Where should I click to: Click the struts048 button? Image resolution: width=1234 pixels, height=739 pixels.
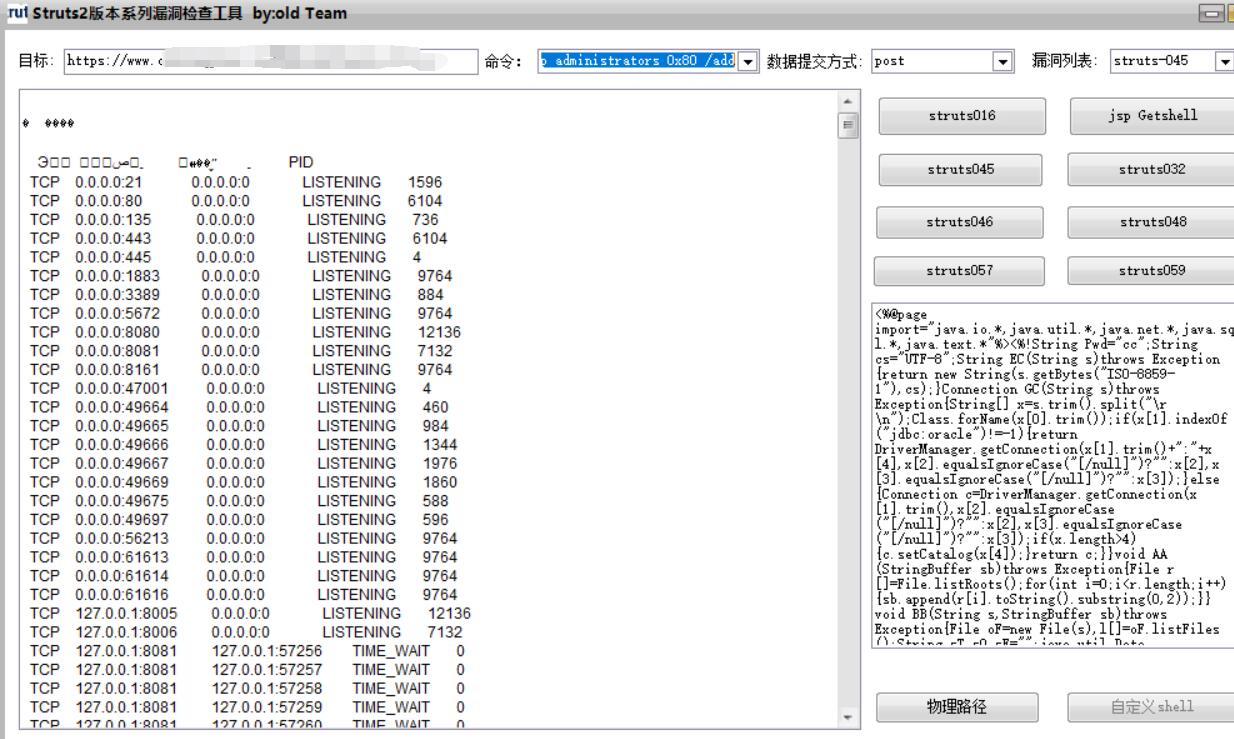(x=1152, y=222)
